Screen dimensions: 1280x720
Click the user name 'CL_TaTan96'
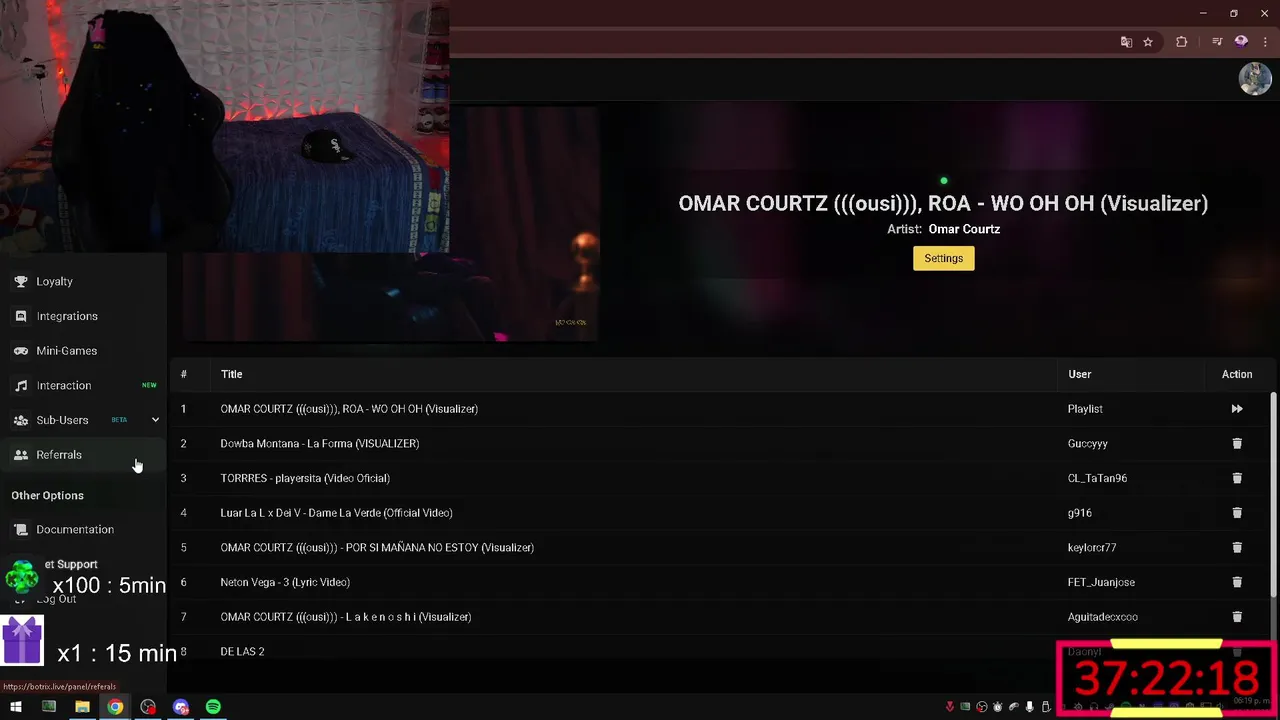pyautogui.click(x=1097, y=478)
